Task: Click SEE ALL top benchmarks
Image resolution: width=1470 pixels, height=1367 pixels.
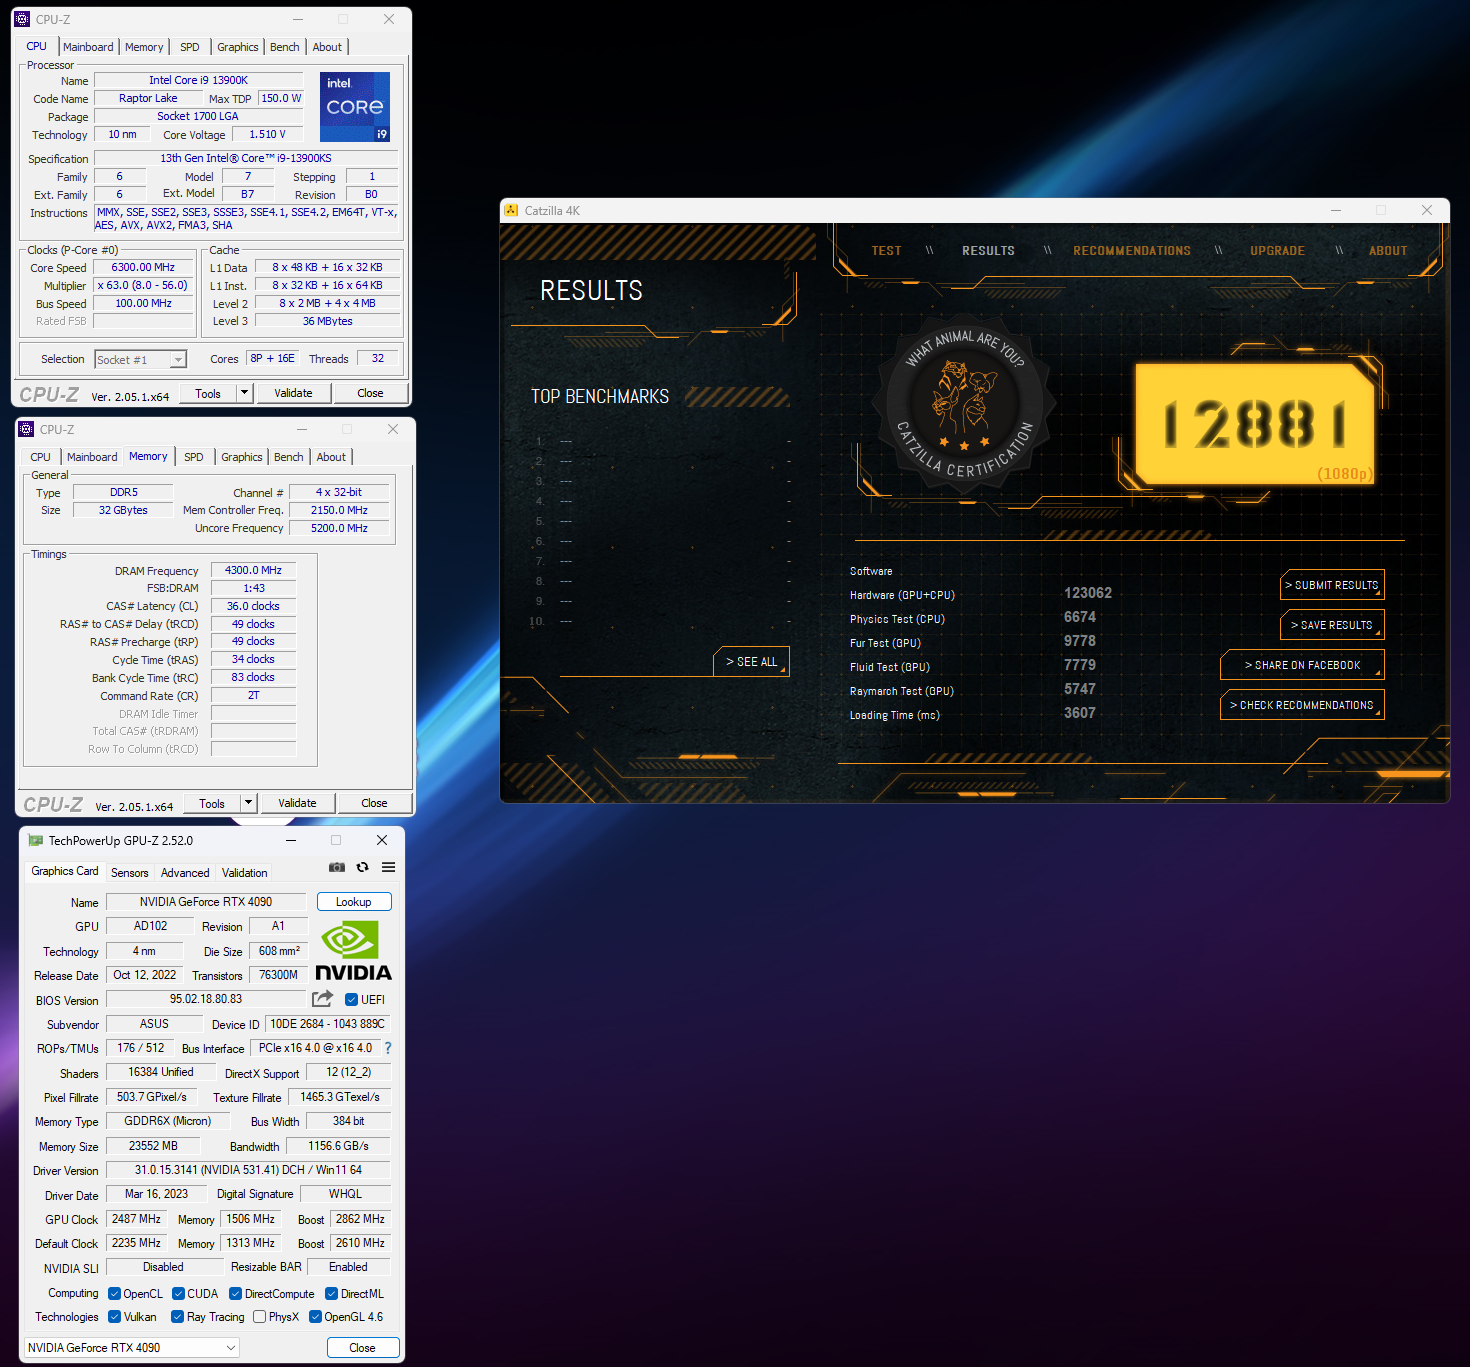Action: point(751,662)
